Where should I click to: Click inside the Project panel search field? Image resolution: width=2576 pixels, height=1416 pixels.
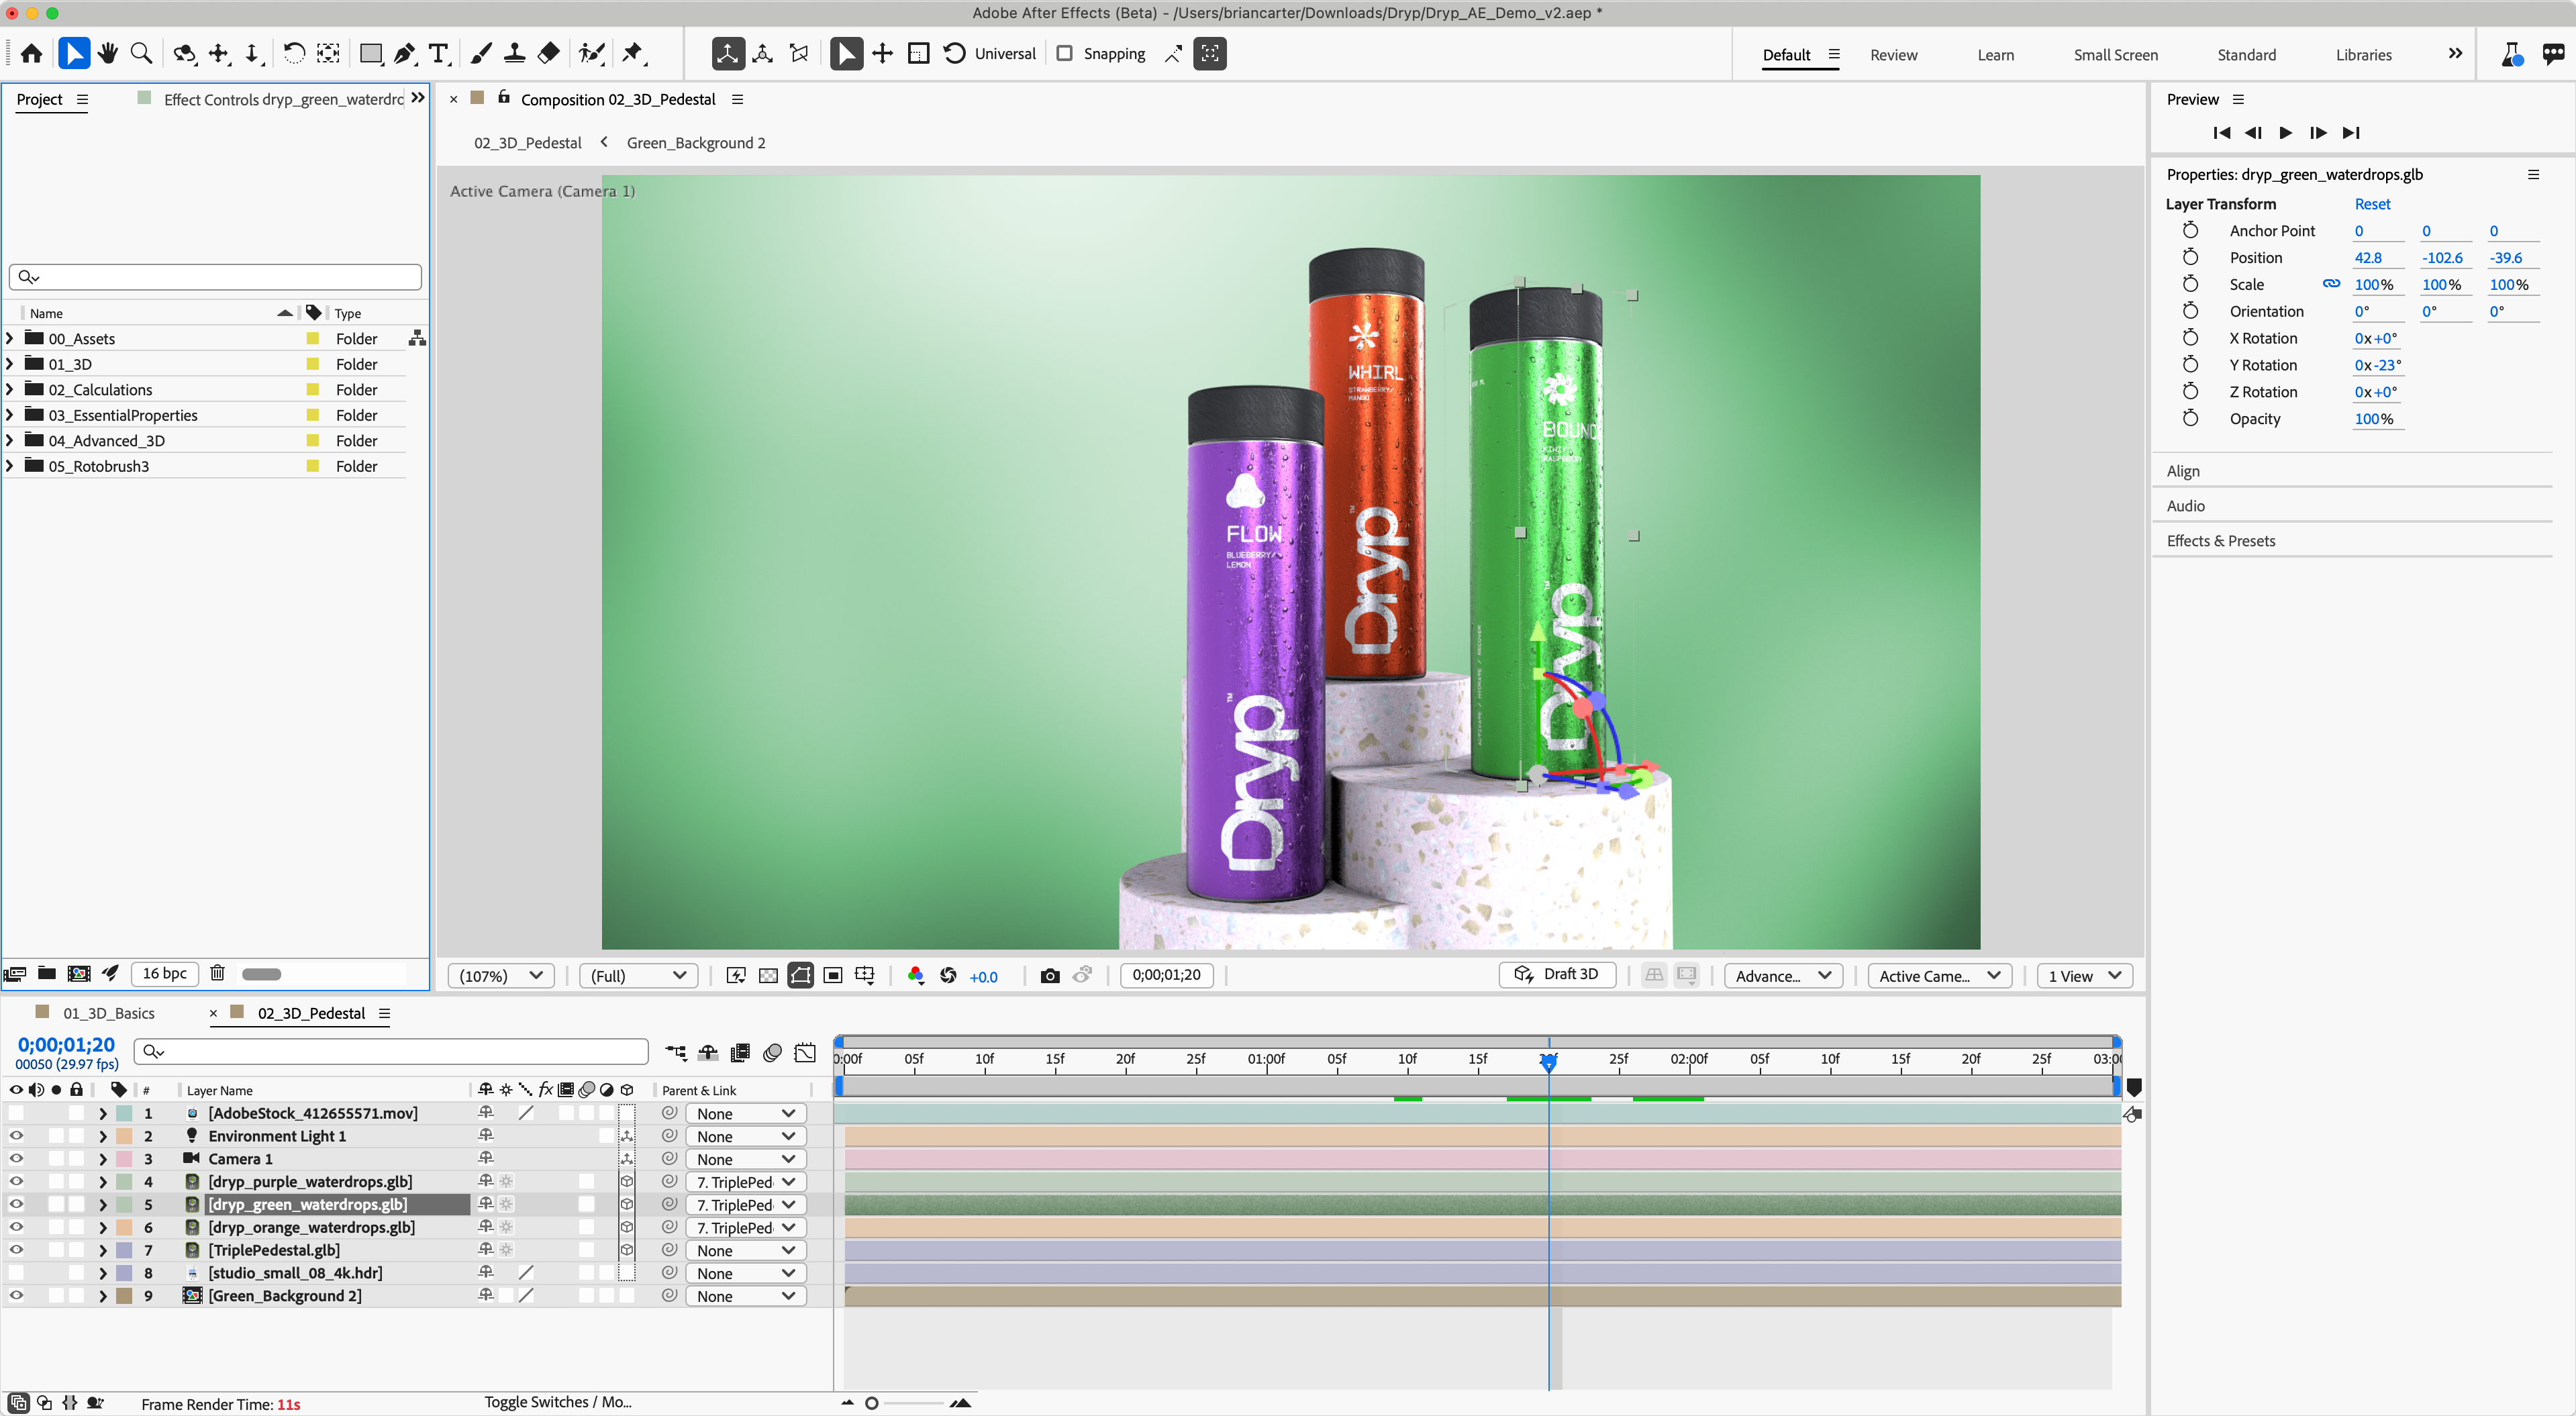(x=215, y=277)
